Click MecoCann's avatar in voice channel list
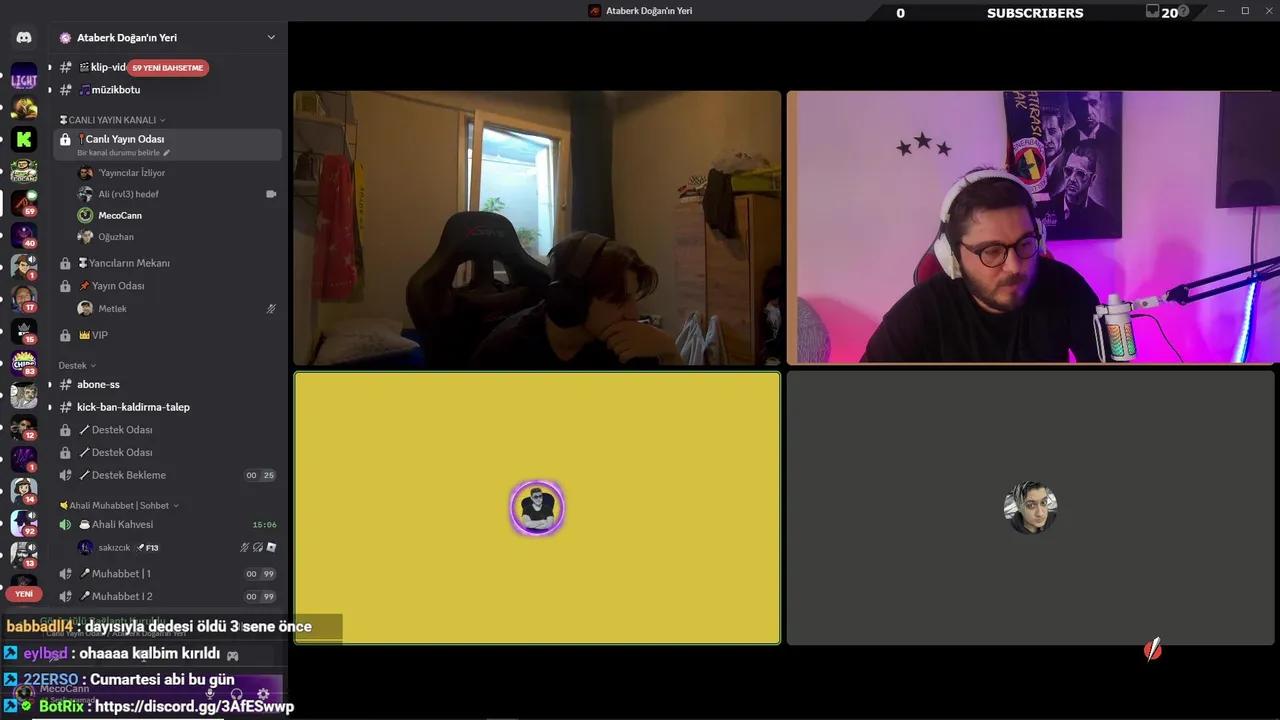1280x720 pixels. pyautogui.click(x=85, y=215)
